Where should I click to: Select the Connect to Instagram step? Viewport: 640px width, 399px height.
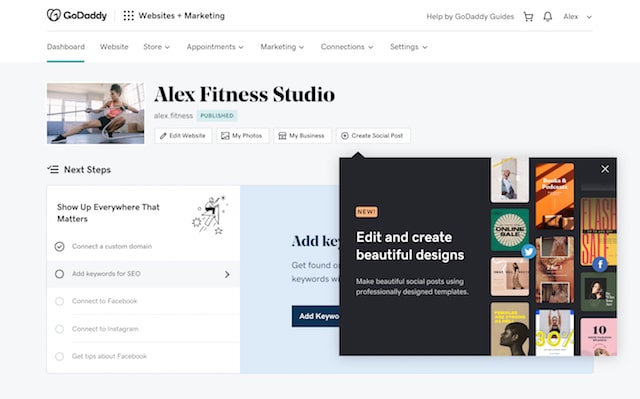click(x=143, y=329)
